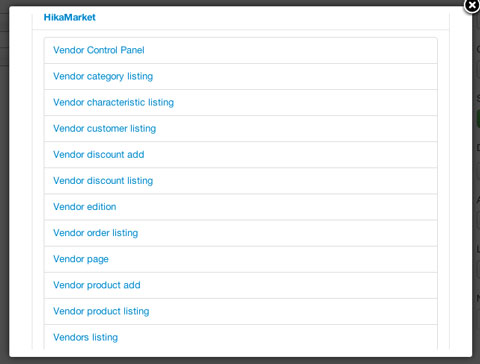480x364 pixels.
Task: Select Vendor discount add
Action: 99,154
